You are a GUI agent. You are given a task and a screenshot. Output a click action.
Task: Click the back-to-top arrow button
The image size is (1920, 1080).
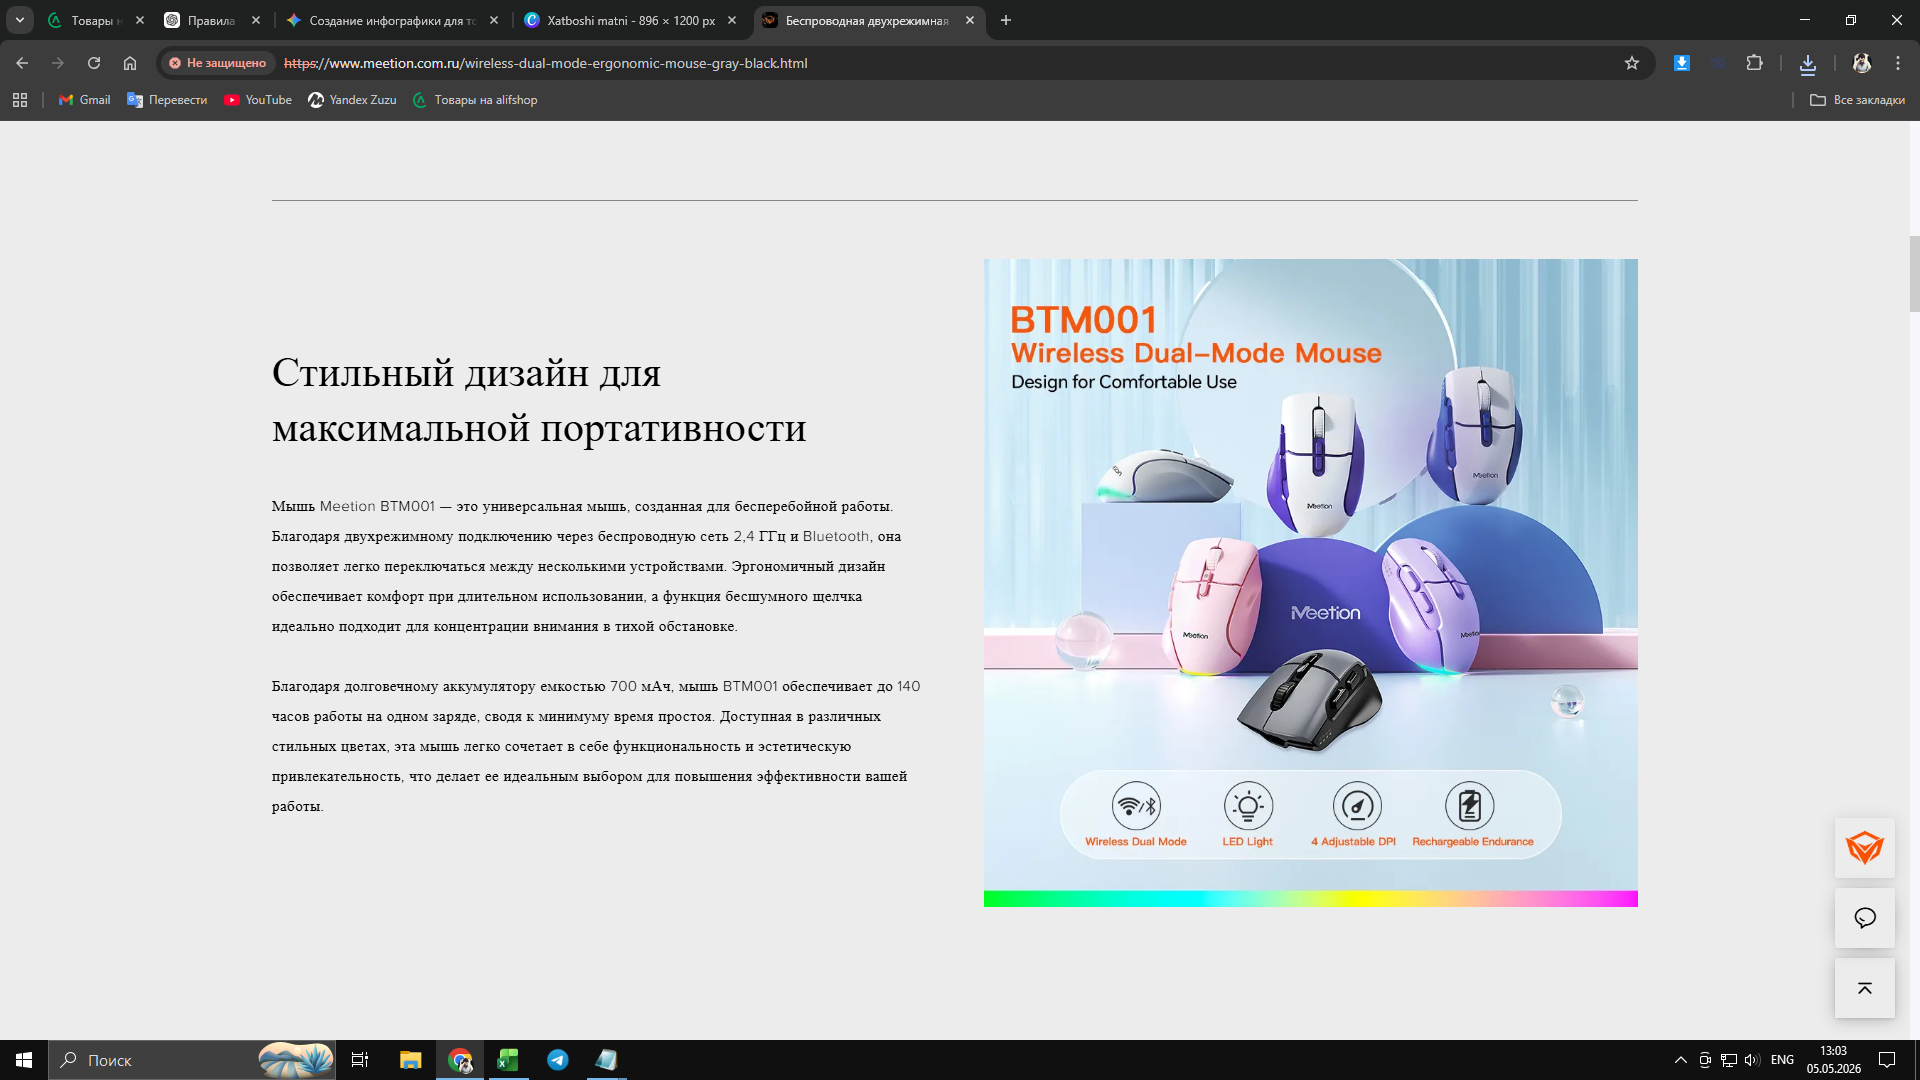point(1864,988)
